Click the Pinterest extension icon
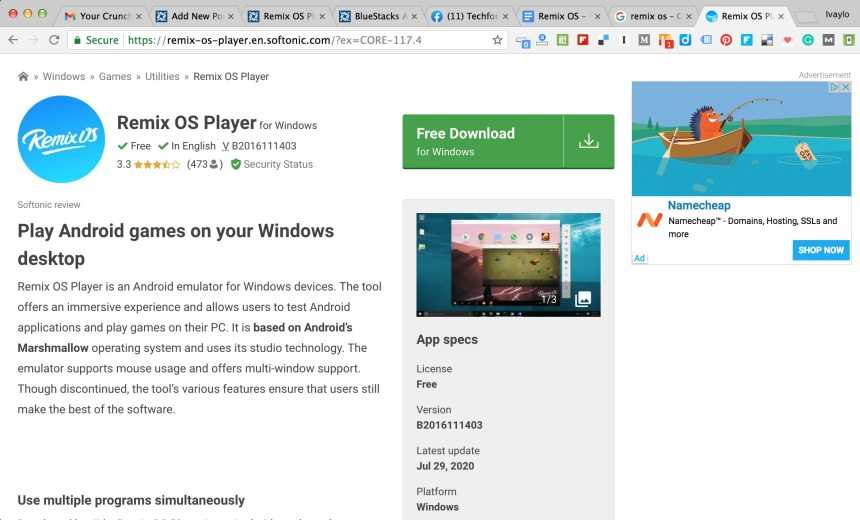Screen dimensions: 860x520 click(726, 40)
